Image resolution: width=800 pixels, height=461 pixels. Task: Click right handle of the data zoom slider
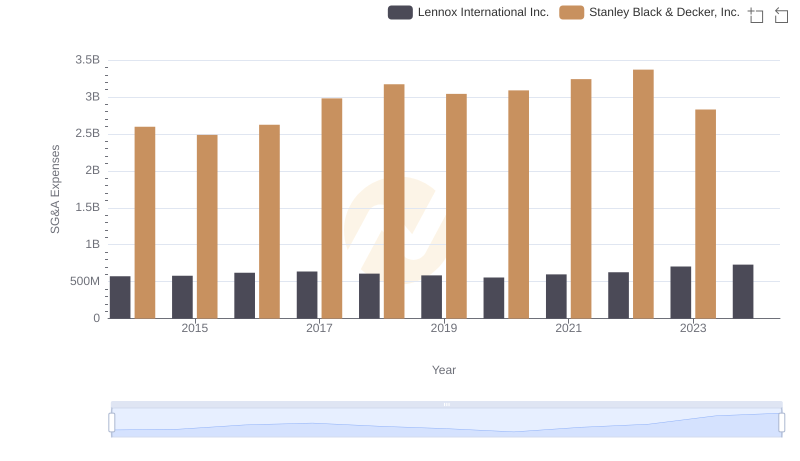point(781,423)
